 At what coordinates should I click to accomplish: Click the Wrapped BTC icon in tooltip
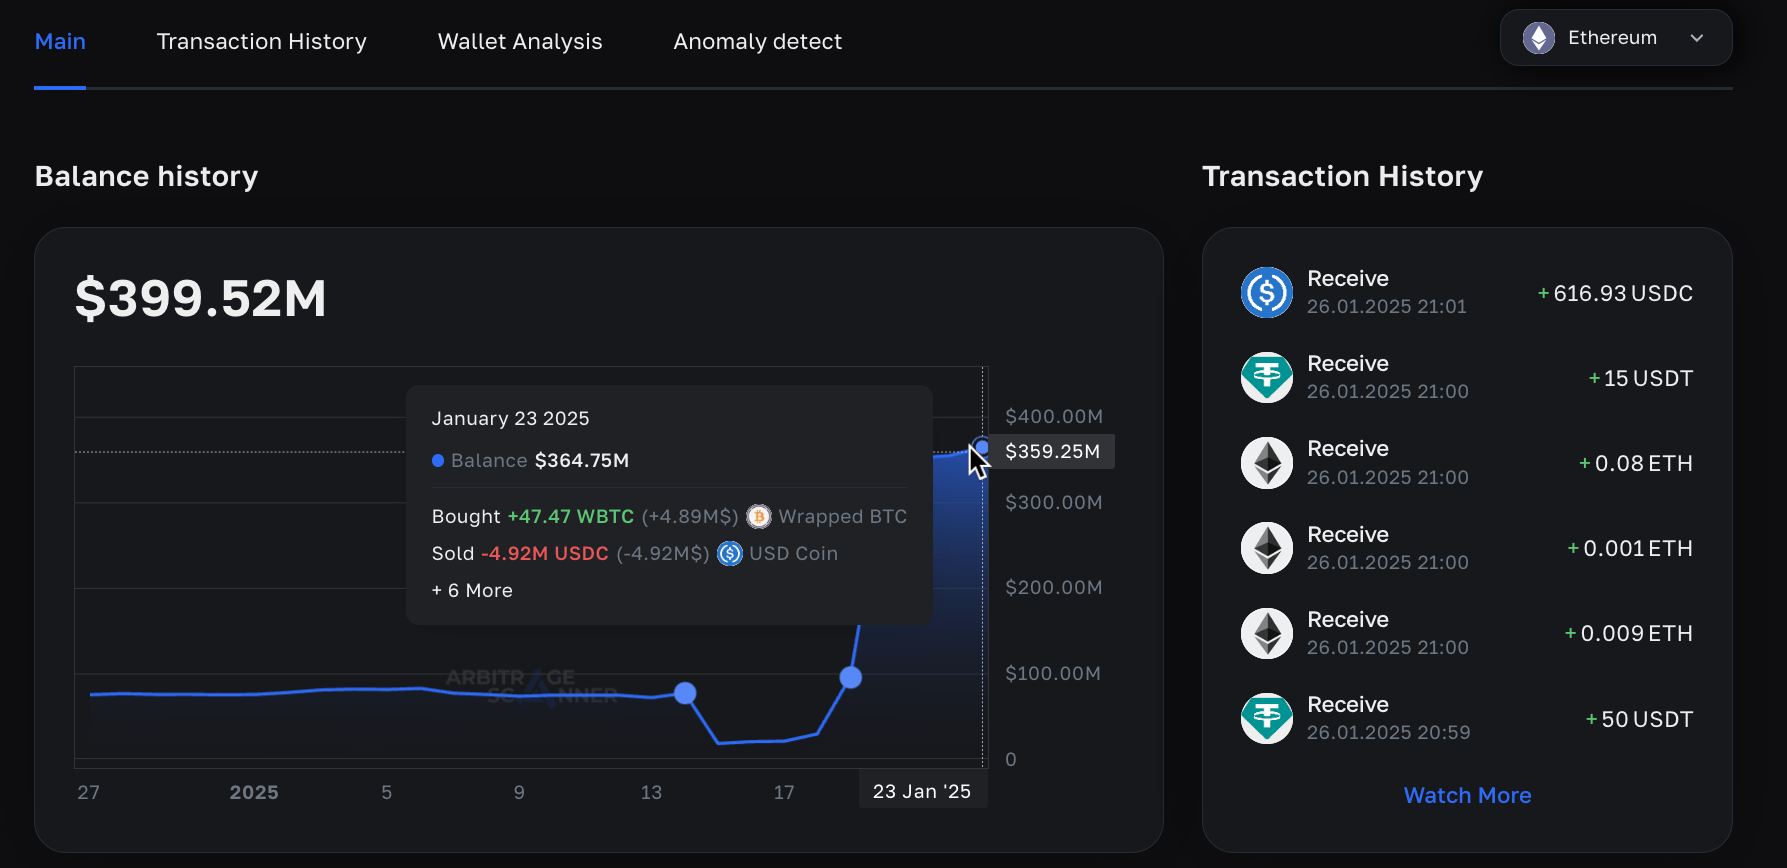pyautogui.click(x=759, y=516)
